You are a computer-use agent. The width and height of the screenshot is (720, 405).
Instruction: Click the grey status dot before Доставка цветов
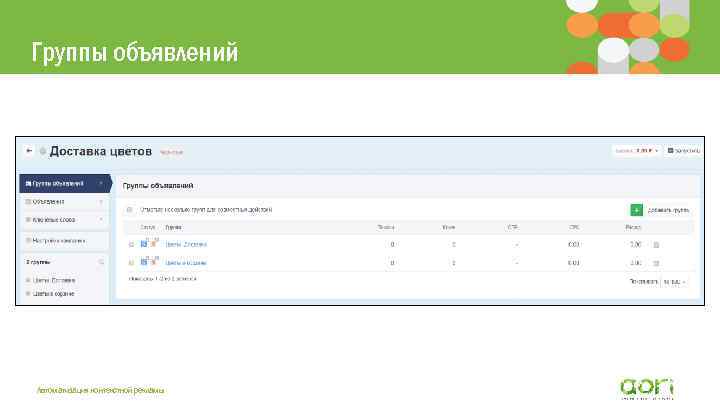[43, 151]
